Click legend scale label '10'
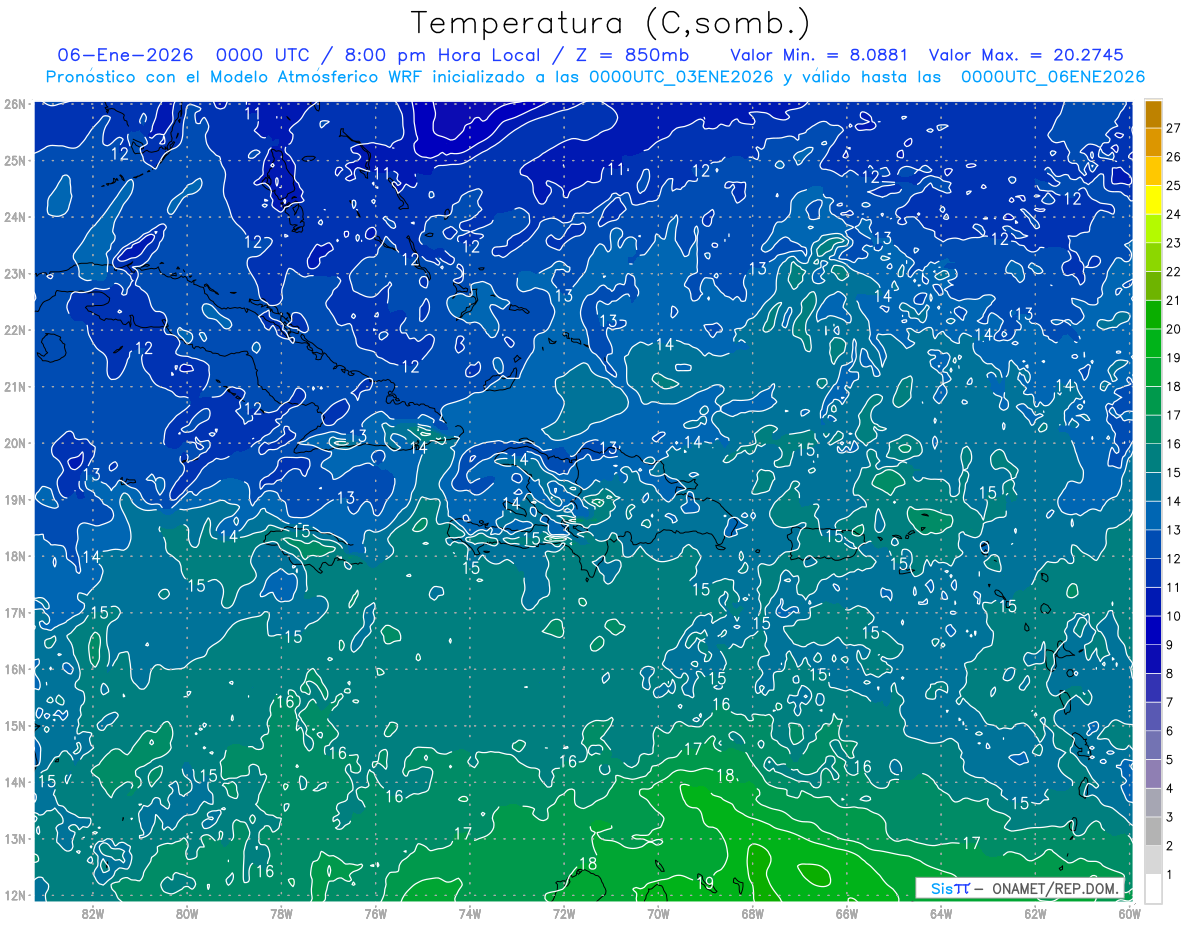 (x=1173, y=616)
